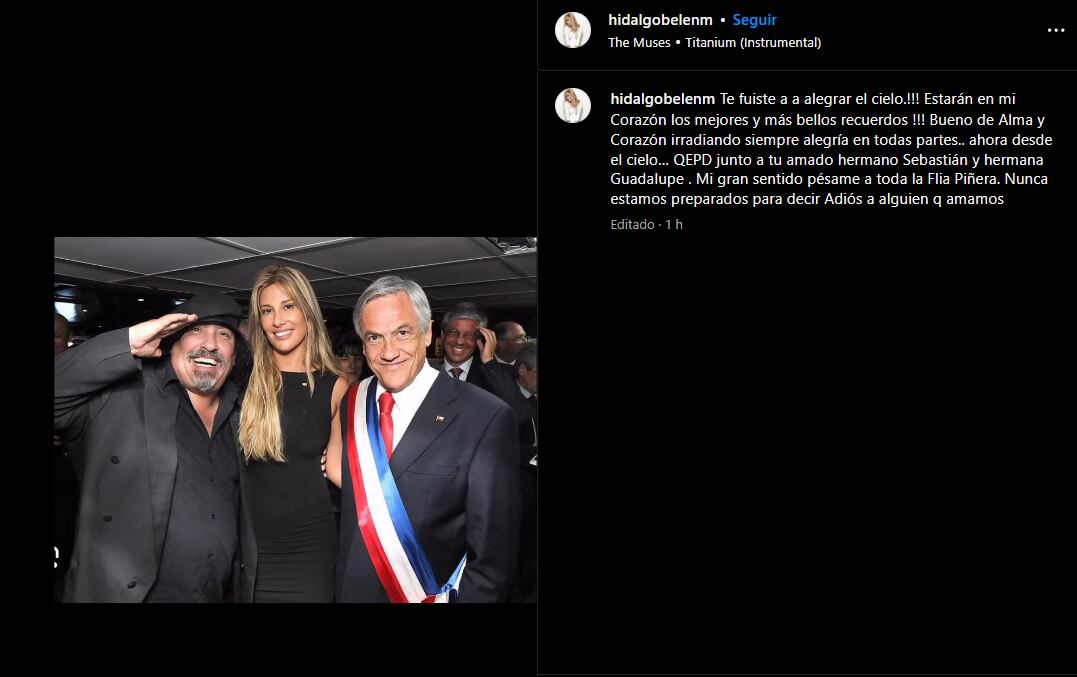Open The Muses audio artist link
The image size is (1077, 677).
coord(639,43)
